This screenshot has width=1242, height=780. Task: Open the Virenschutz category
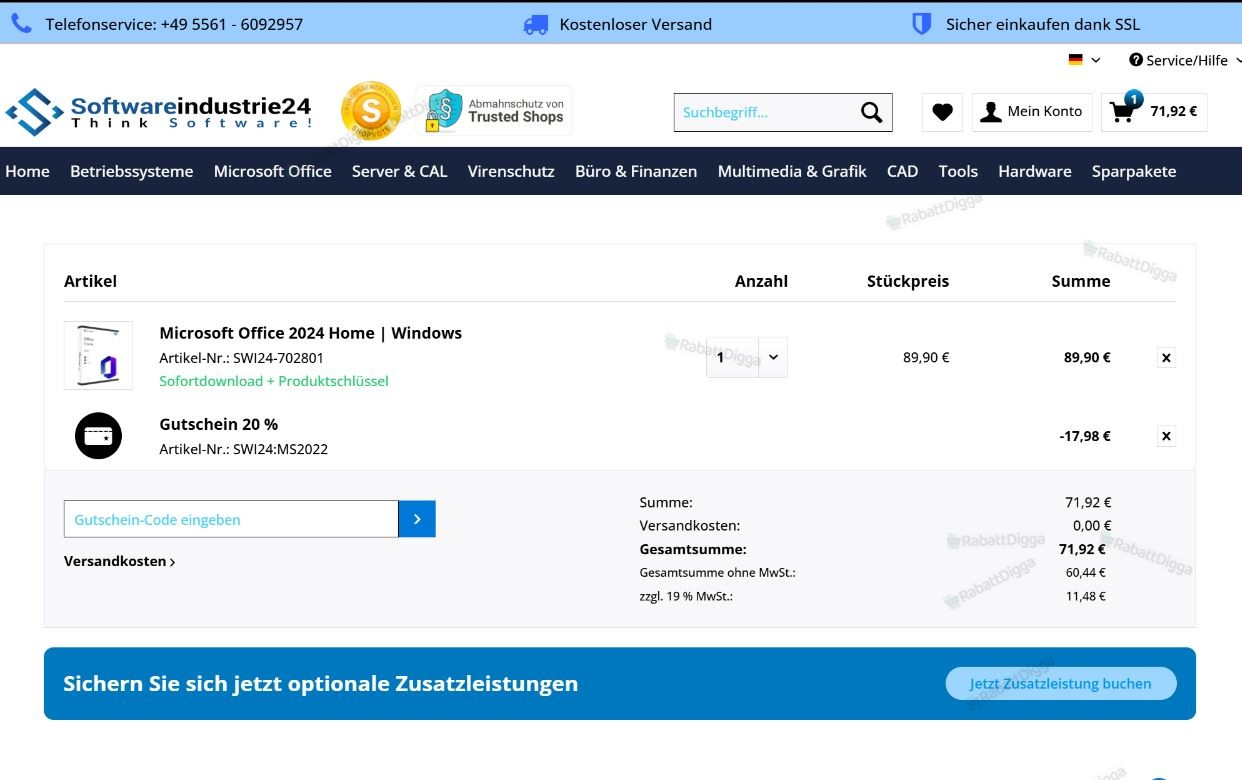tap(511, 171)
